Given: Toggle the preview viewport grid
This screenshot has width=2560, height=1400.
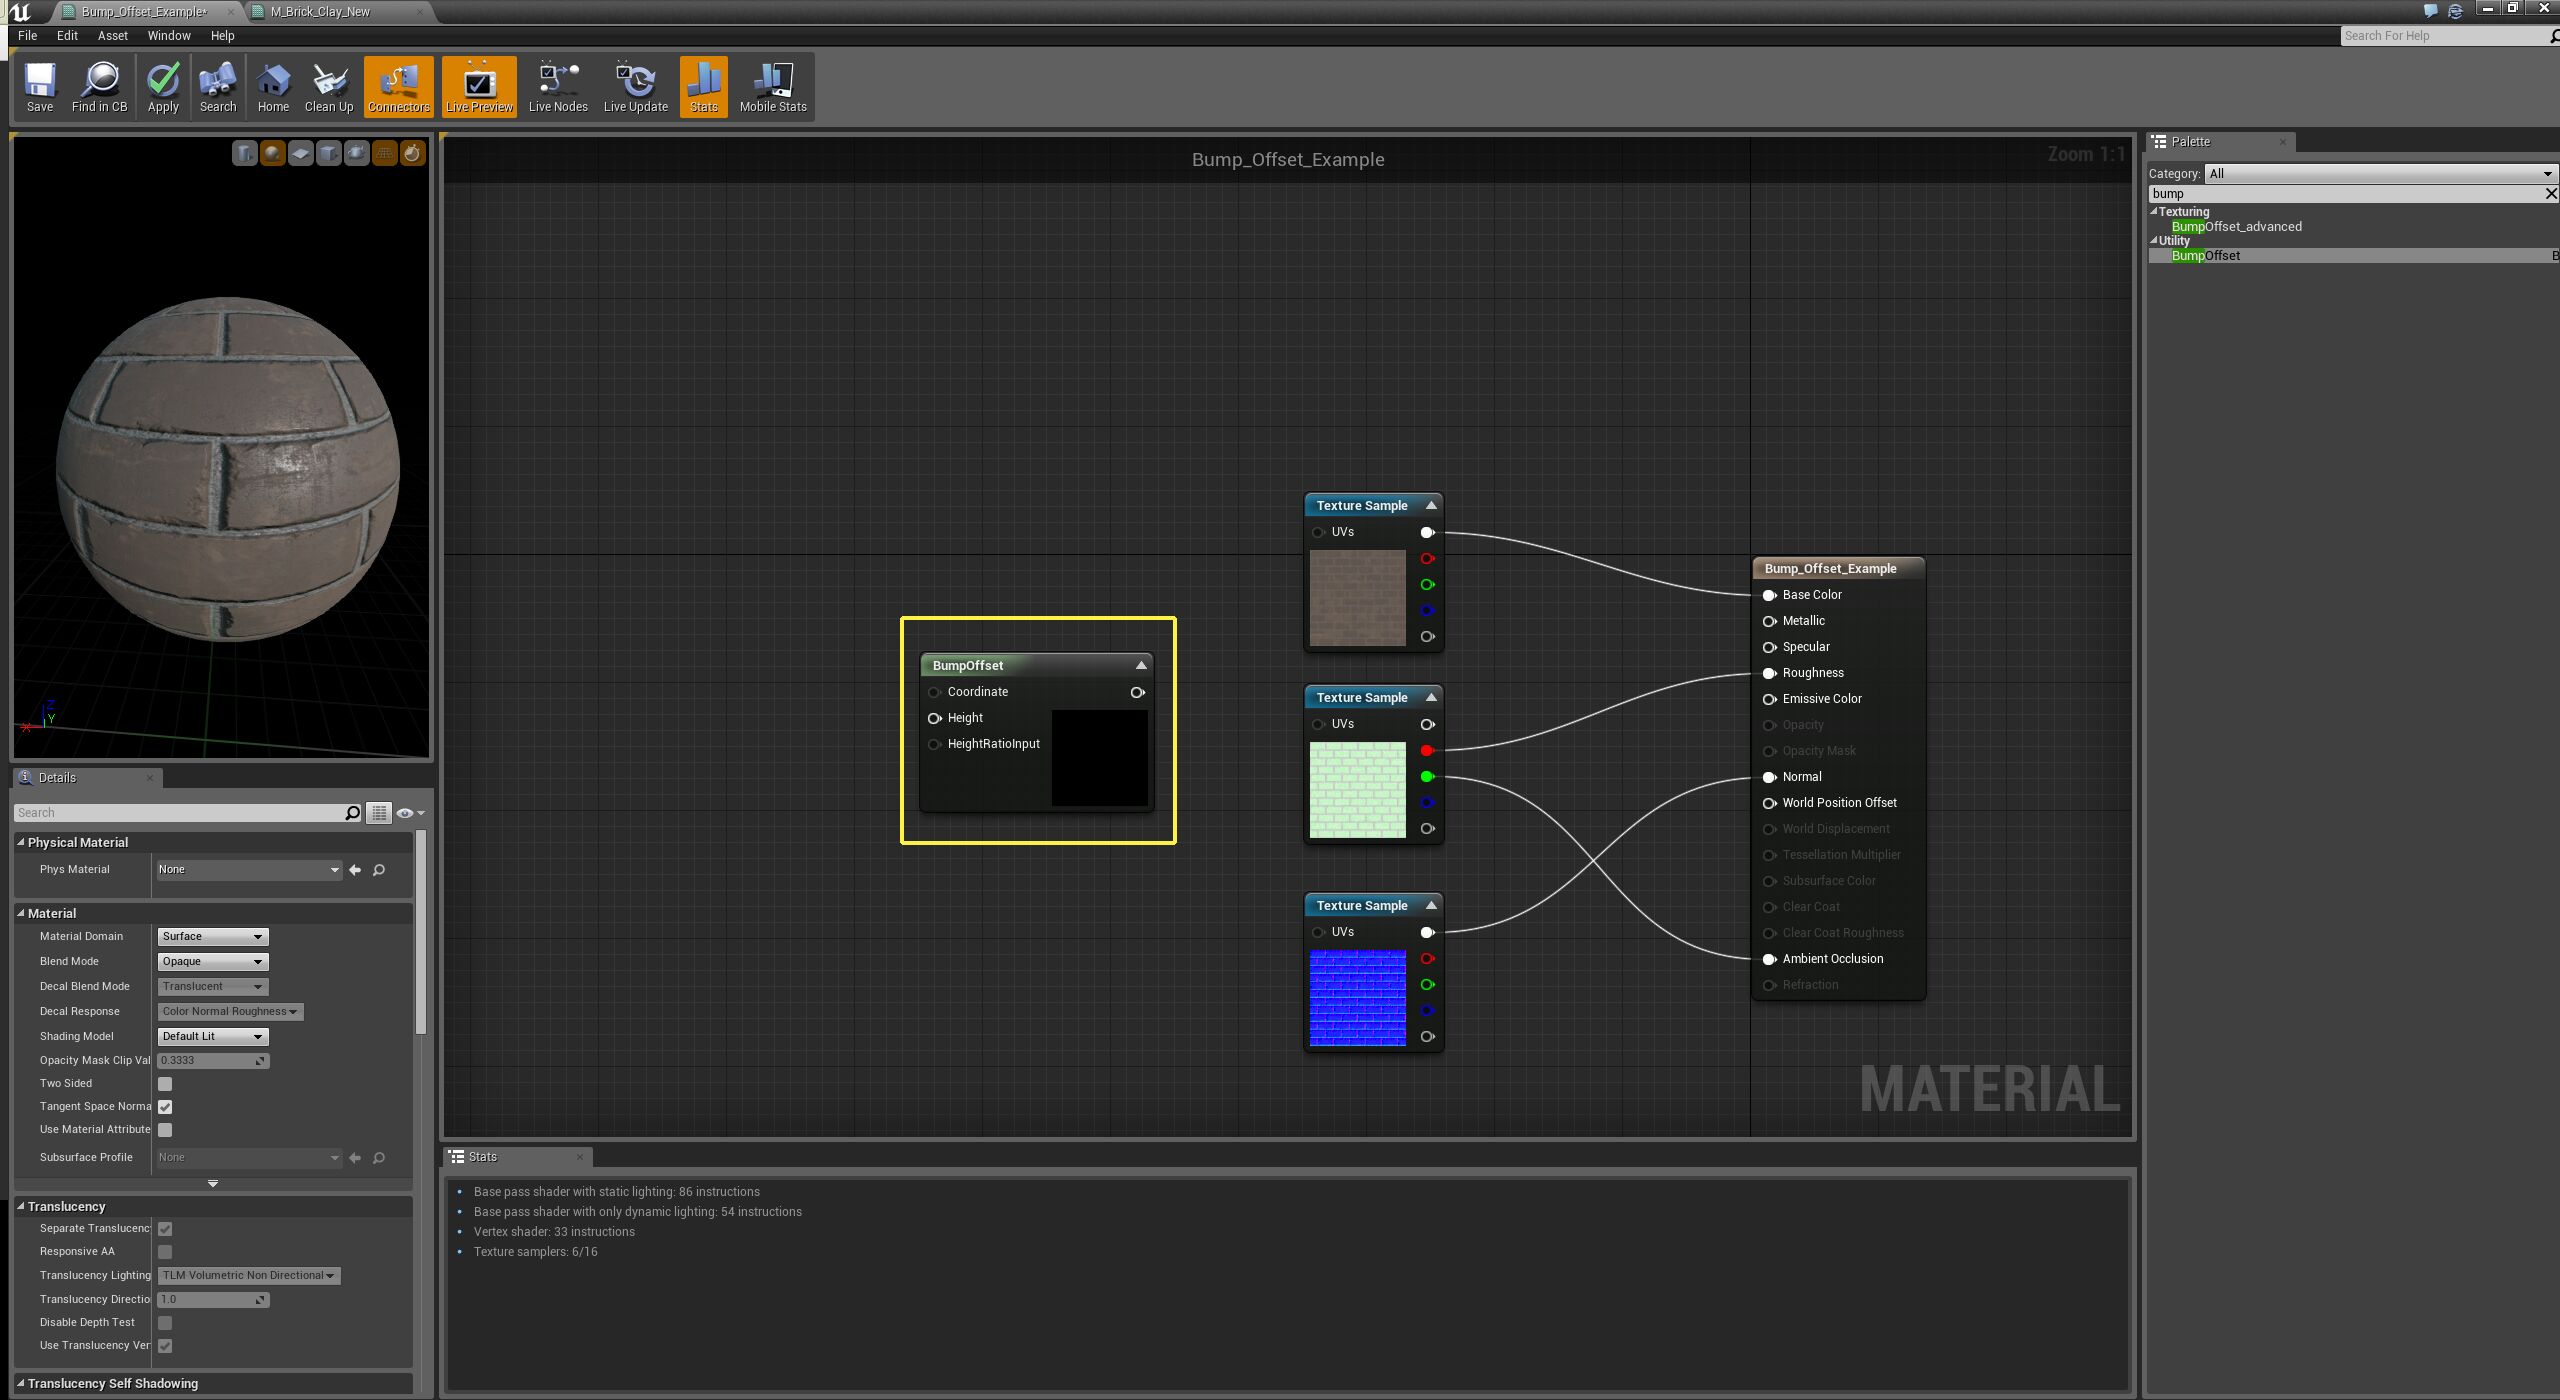Looking at the screenshot, I should [x=385, y=153].
